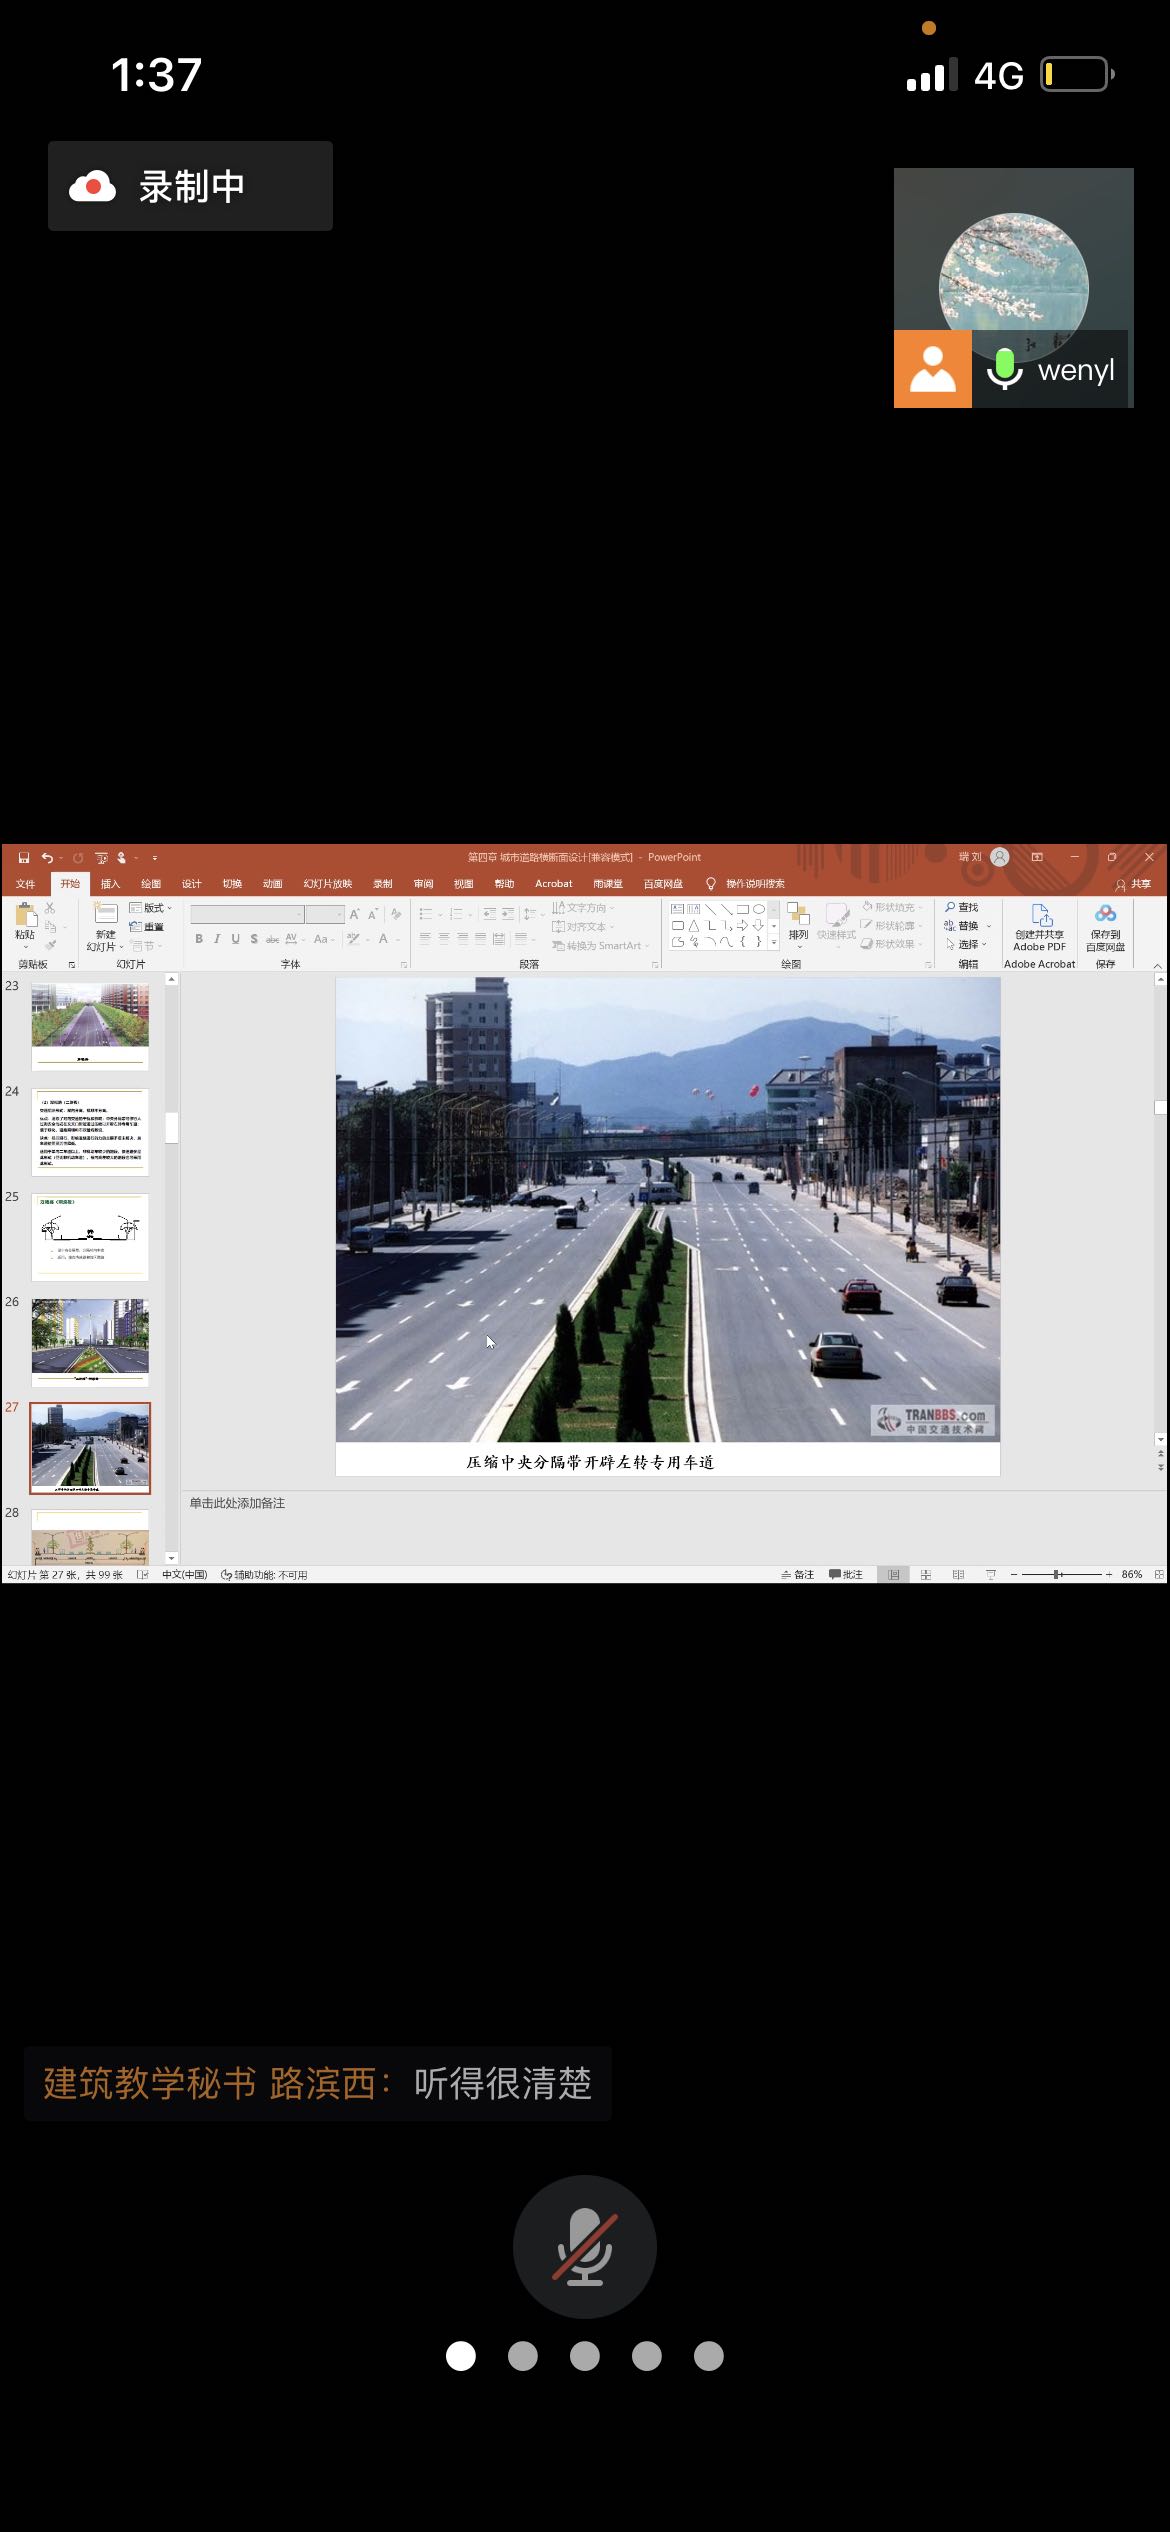This screenshot has width=1170, height=2532.
Task: Select slide 26 thumbnail
Action: [x=90, y=1341]
